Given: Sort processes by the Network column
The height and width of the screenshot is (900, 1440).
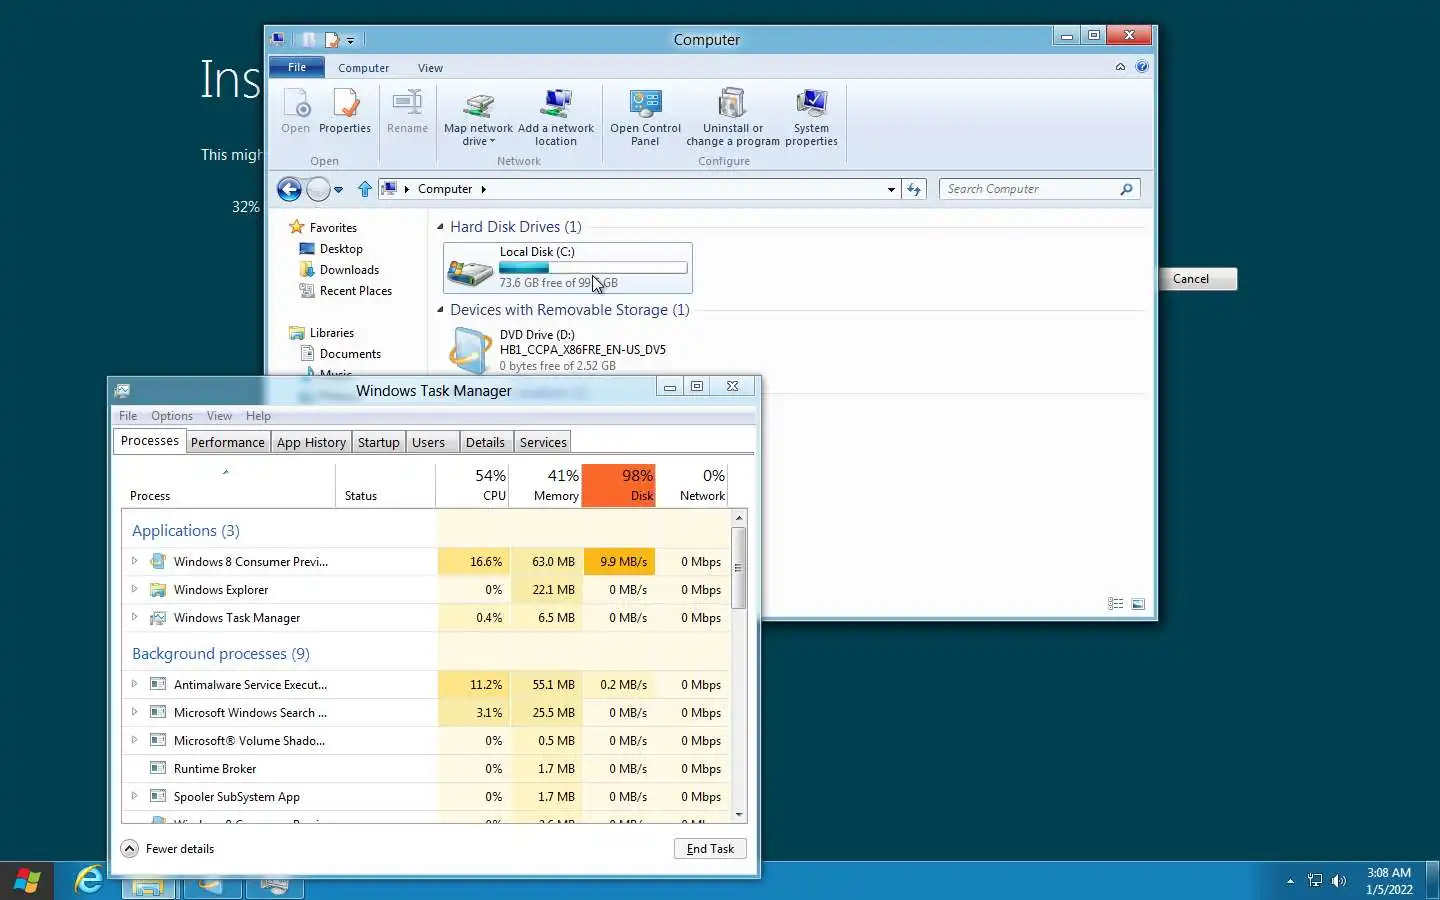Looking at the screenshot, I should point(692,485).
